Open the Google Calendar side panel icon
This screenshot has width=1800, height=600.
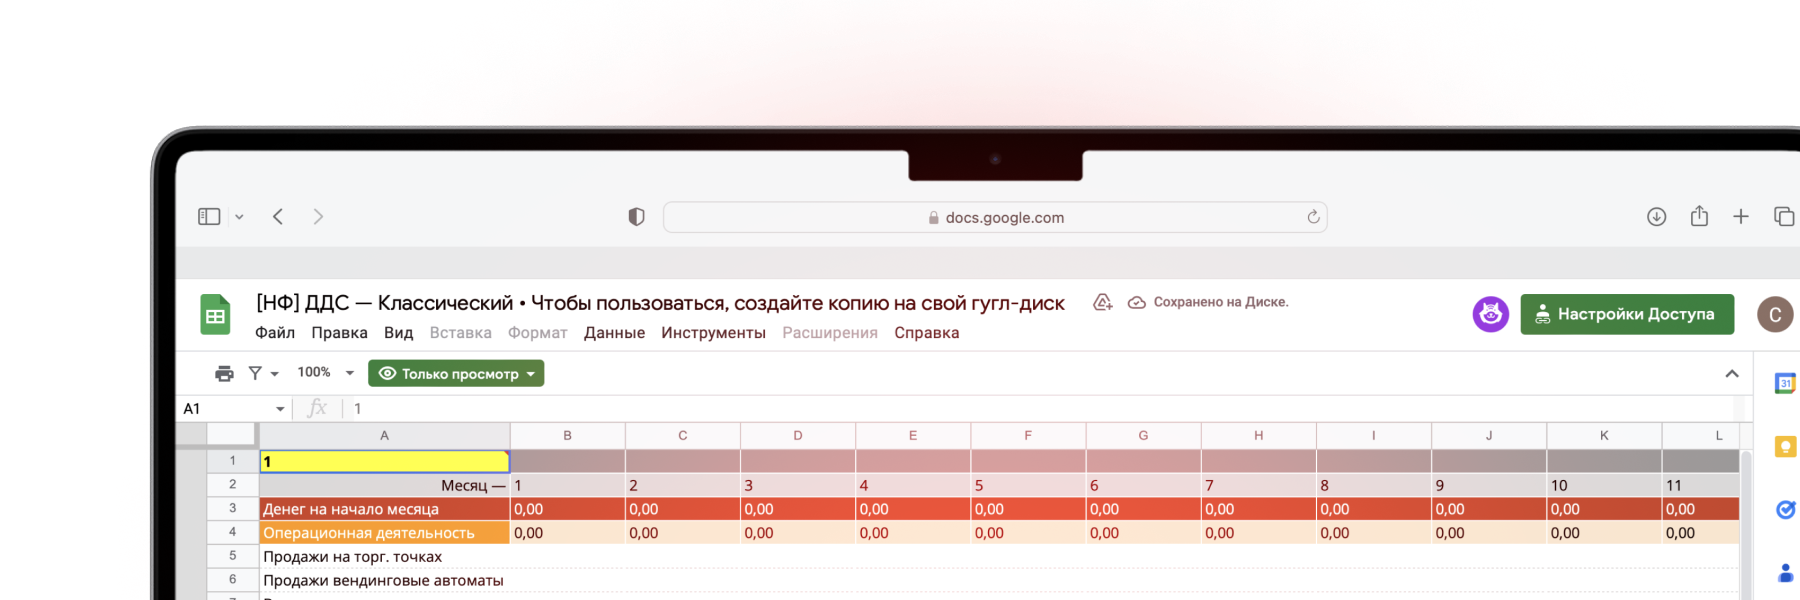click(1785, 383)
